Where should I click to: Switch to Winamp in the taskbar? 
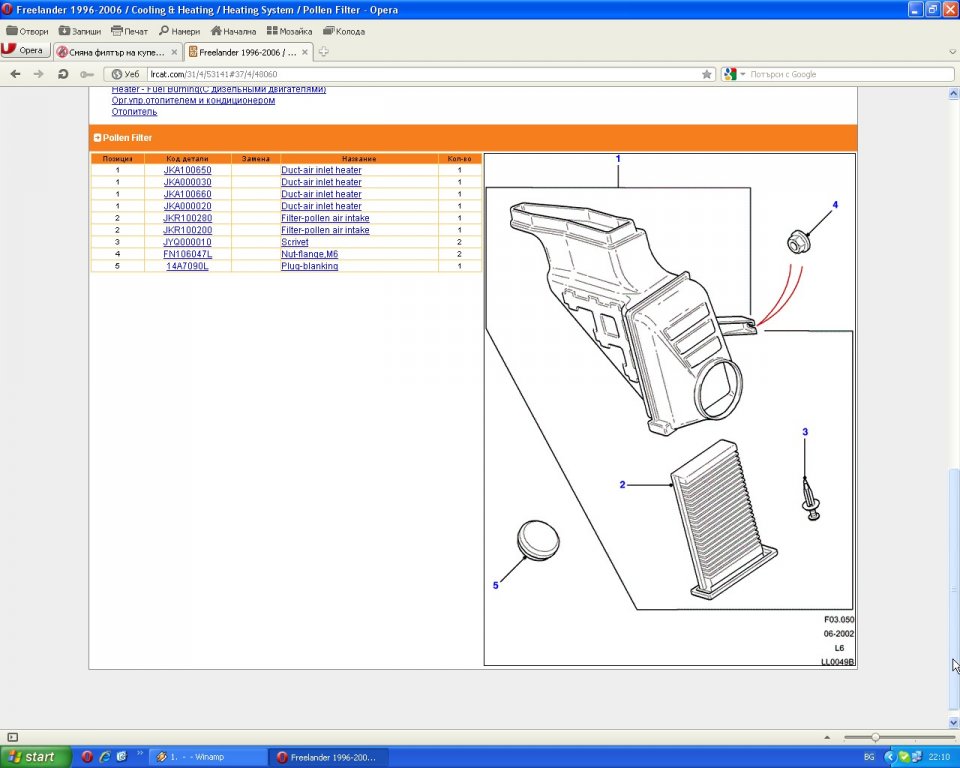(x=207, y=757)
